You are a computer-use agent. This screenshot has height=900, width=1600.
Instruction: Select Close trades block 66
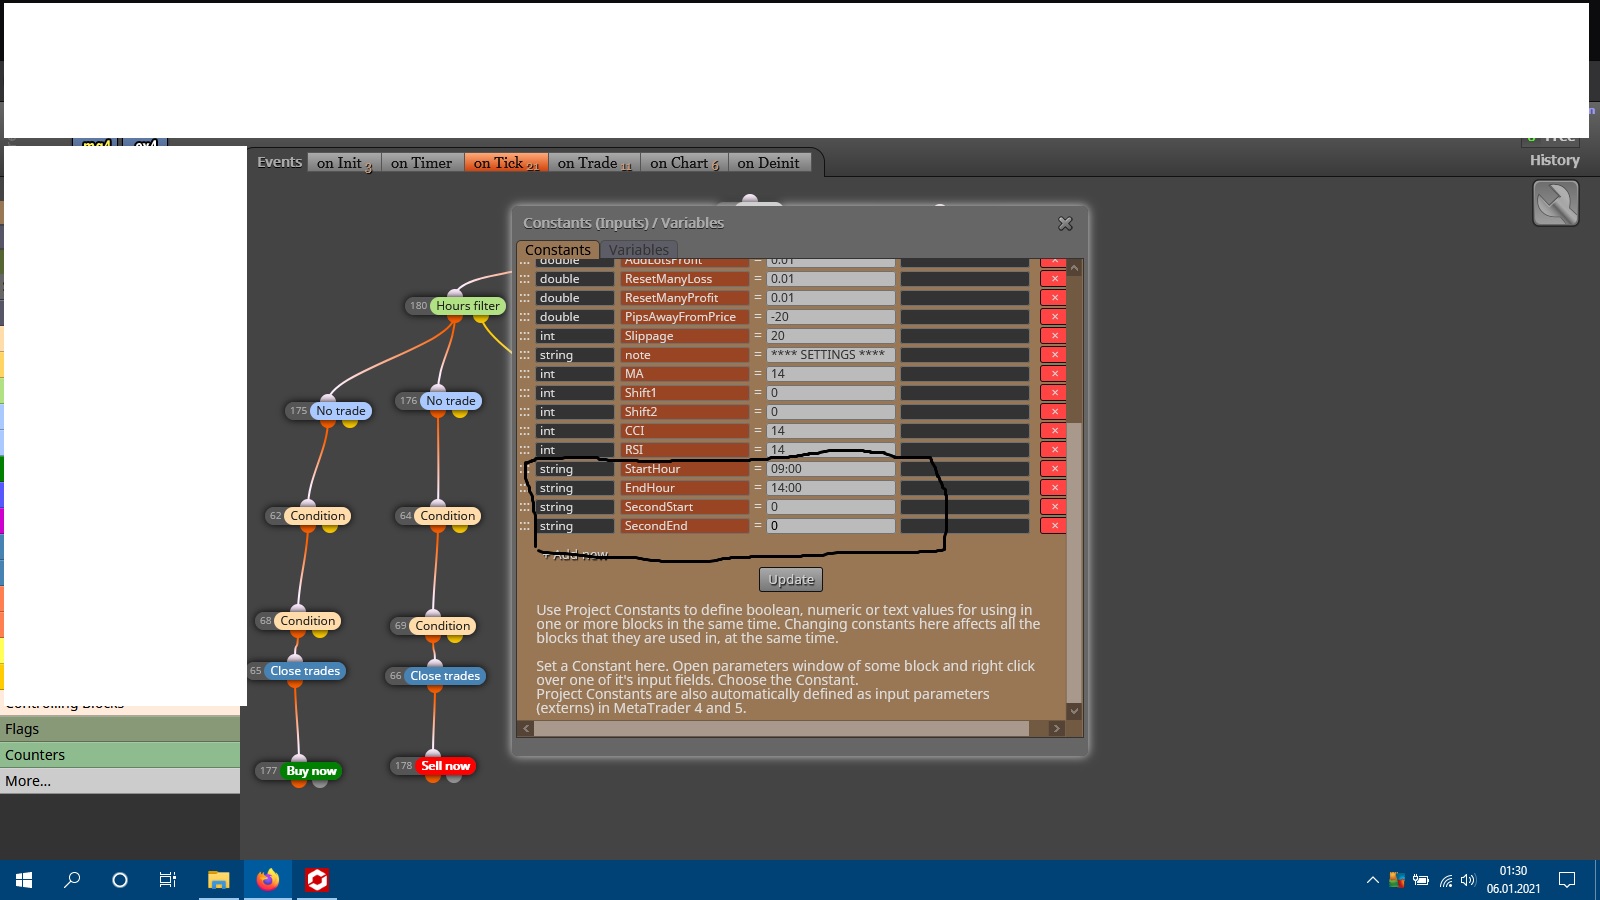click(445, 676)
